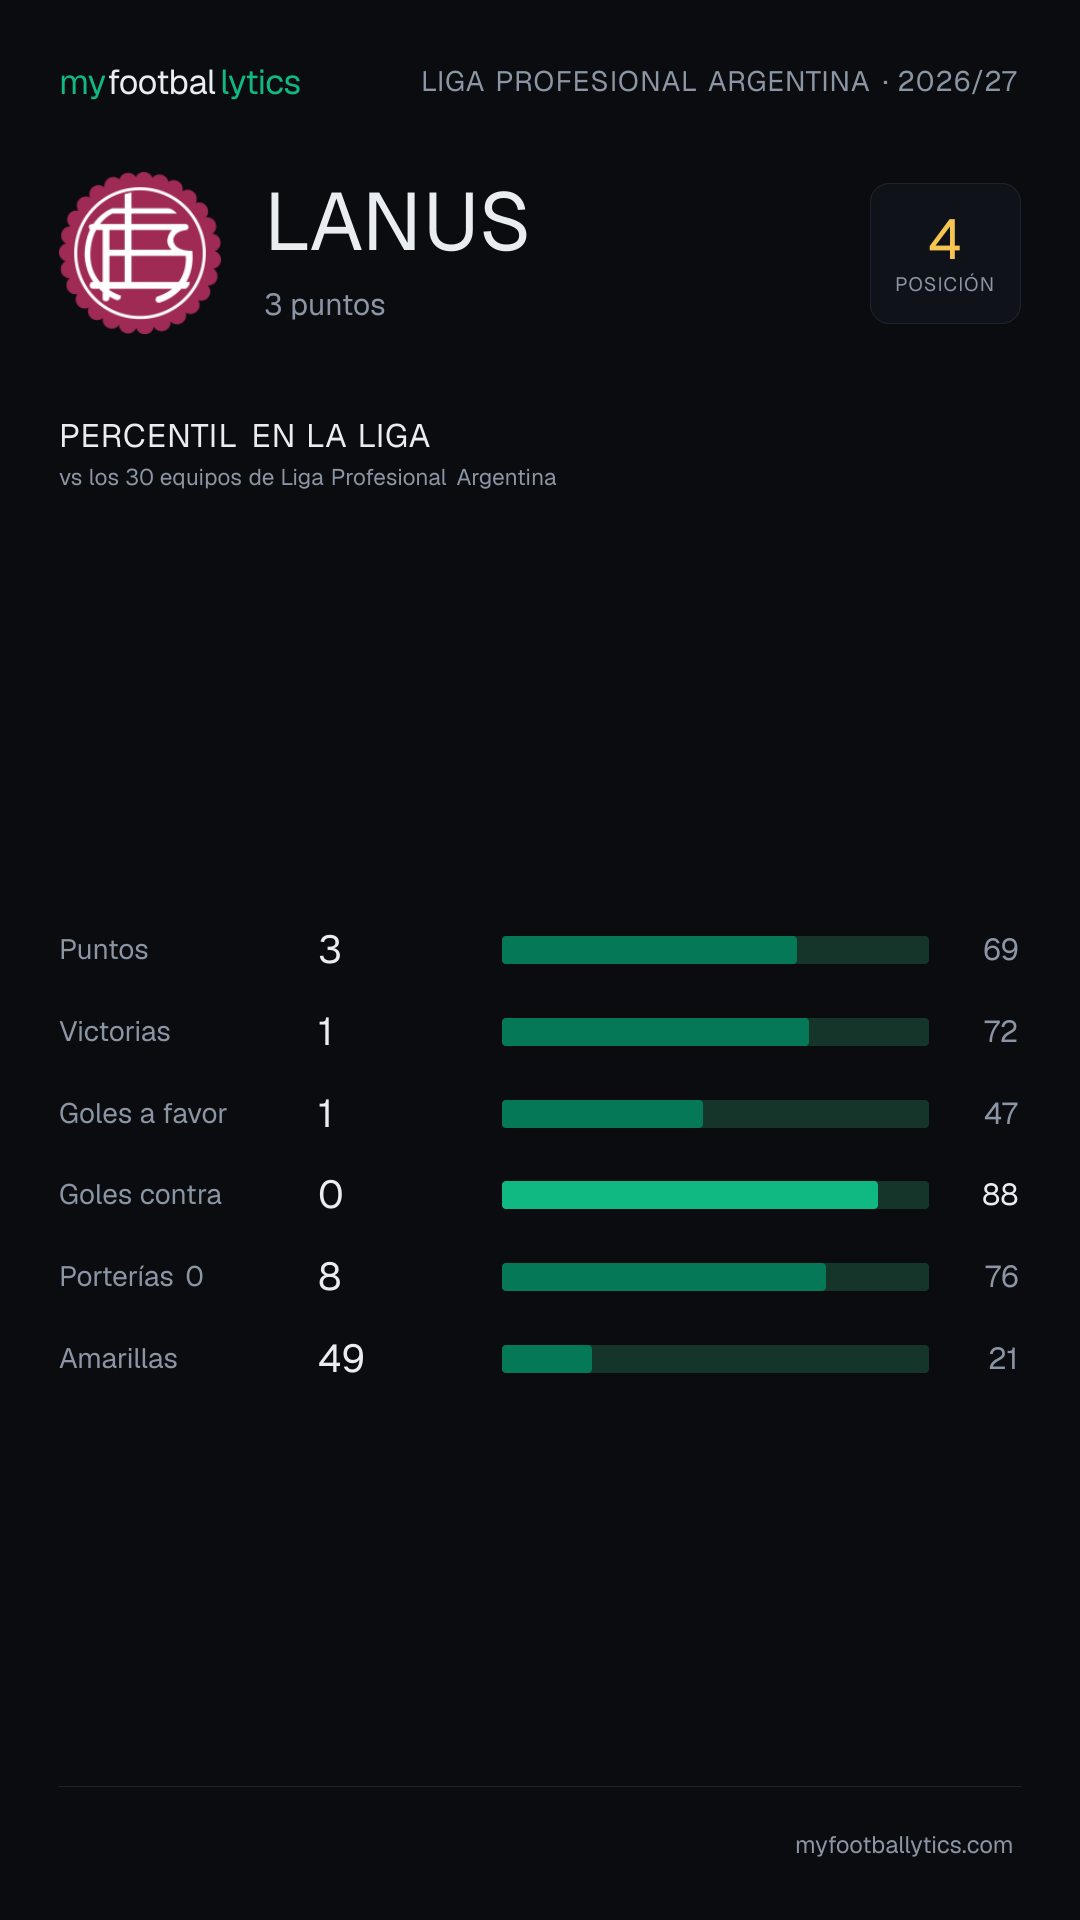Click the Puntos percentile bar
The height and width of the screenshot is (1920, 1080).
[x=715, y=950]
